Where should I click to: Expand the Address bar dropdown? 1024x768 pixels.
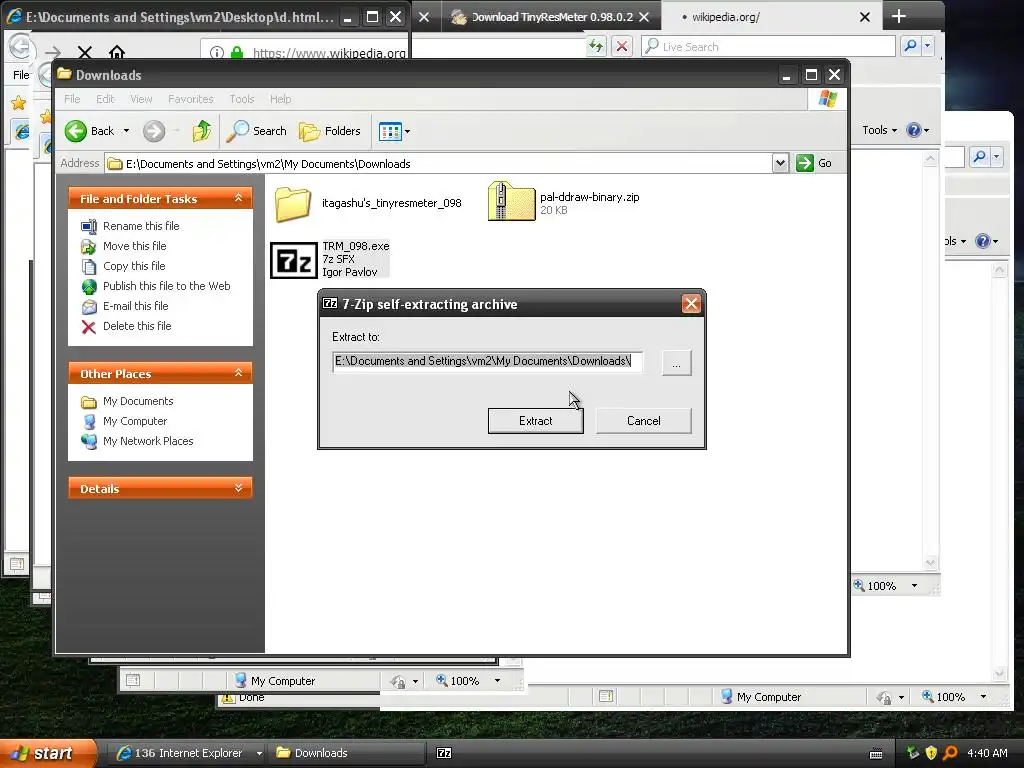click(x=780, y=163)
